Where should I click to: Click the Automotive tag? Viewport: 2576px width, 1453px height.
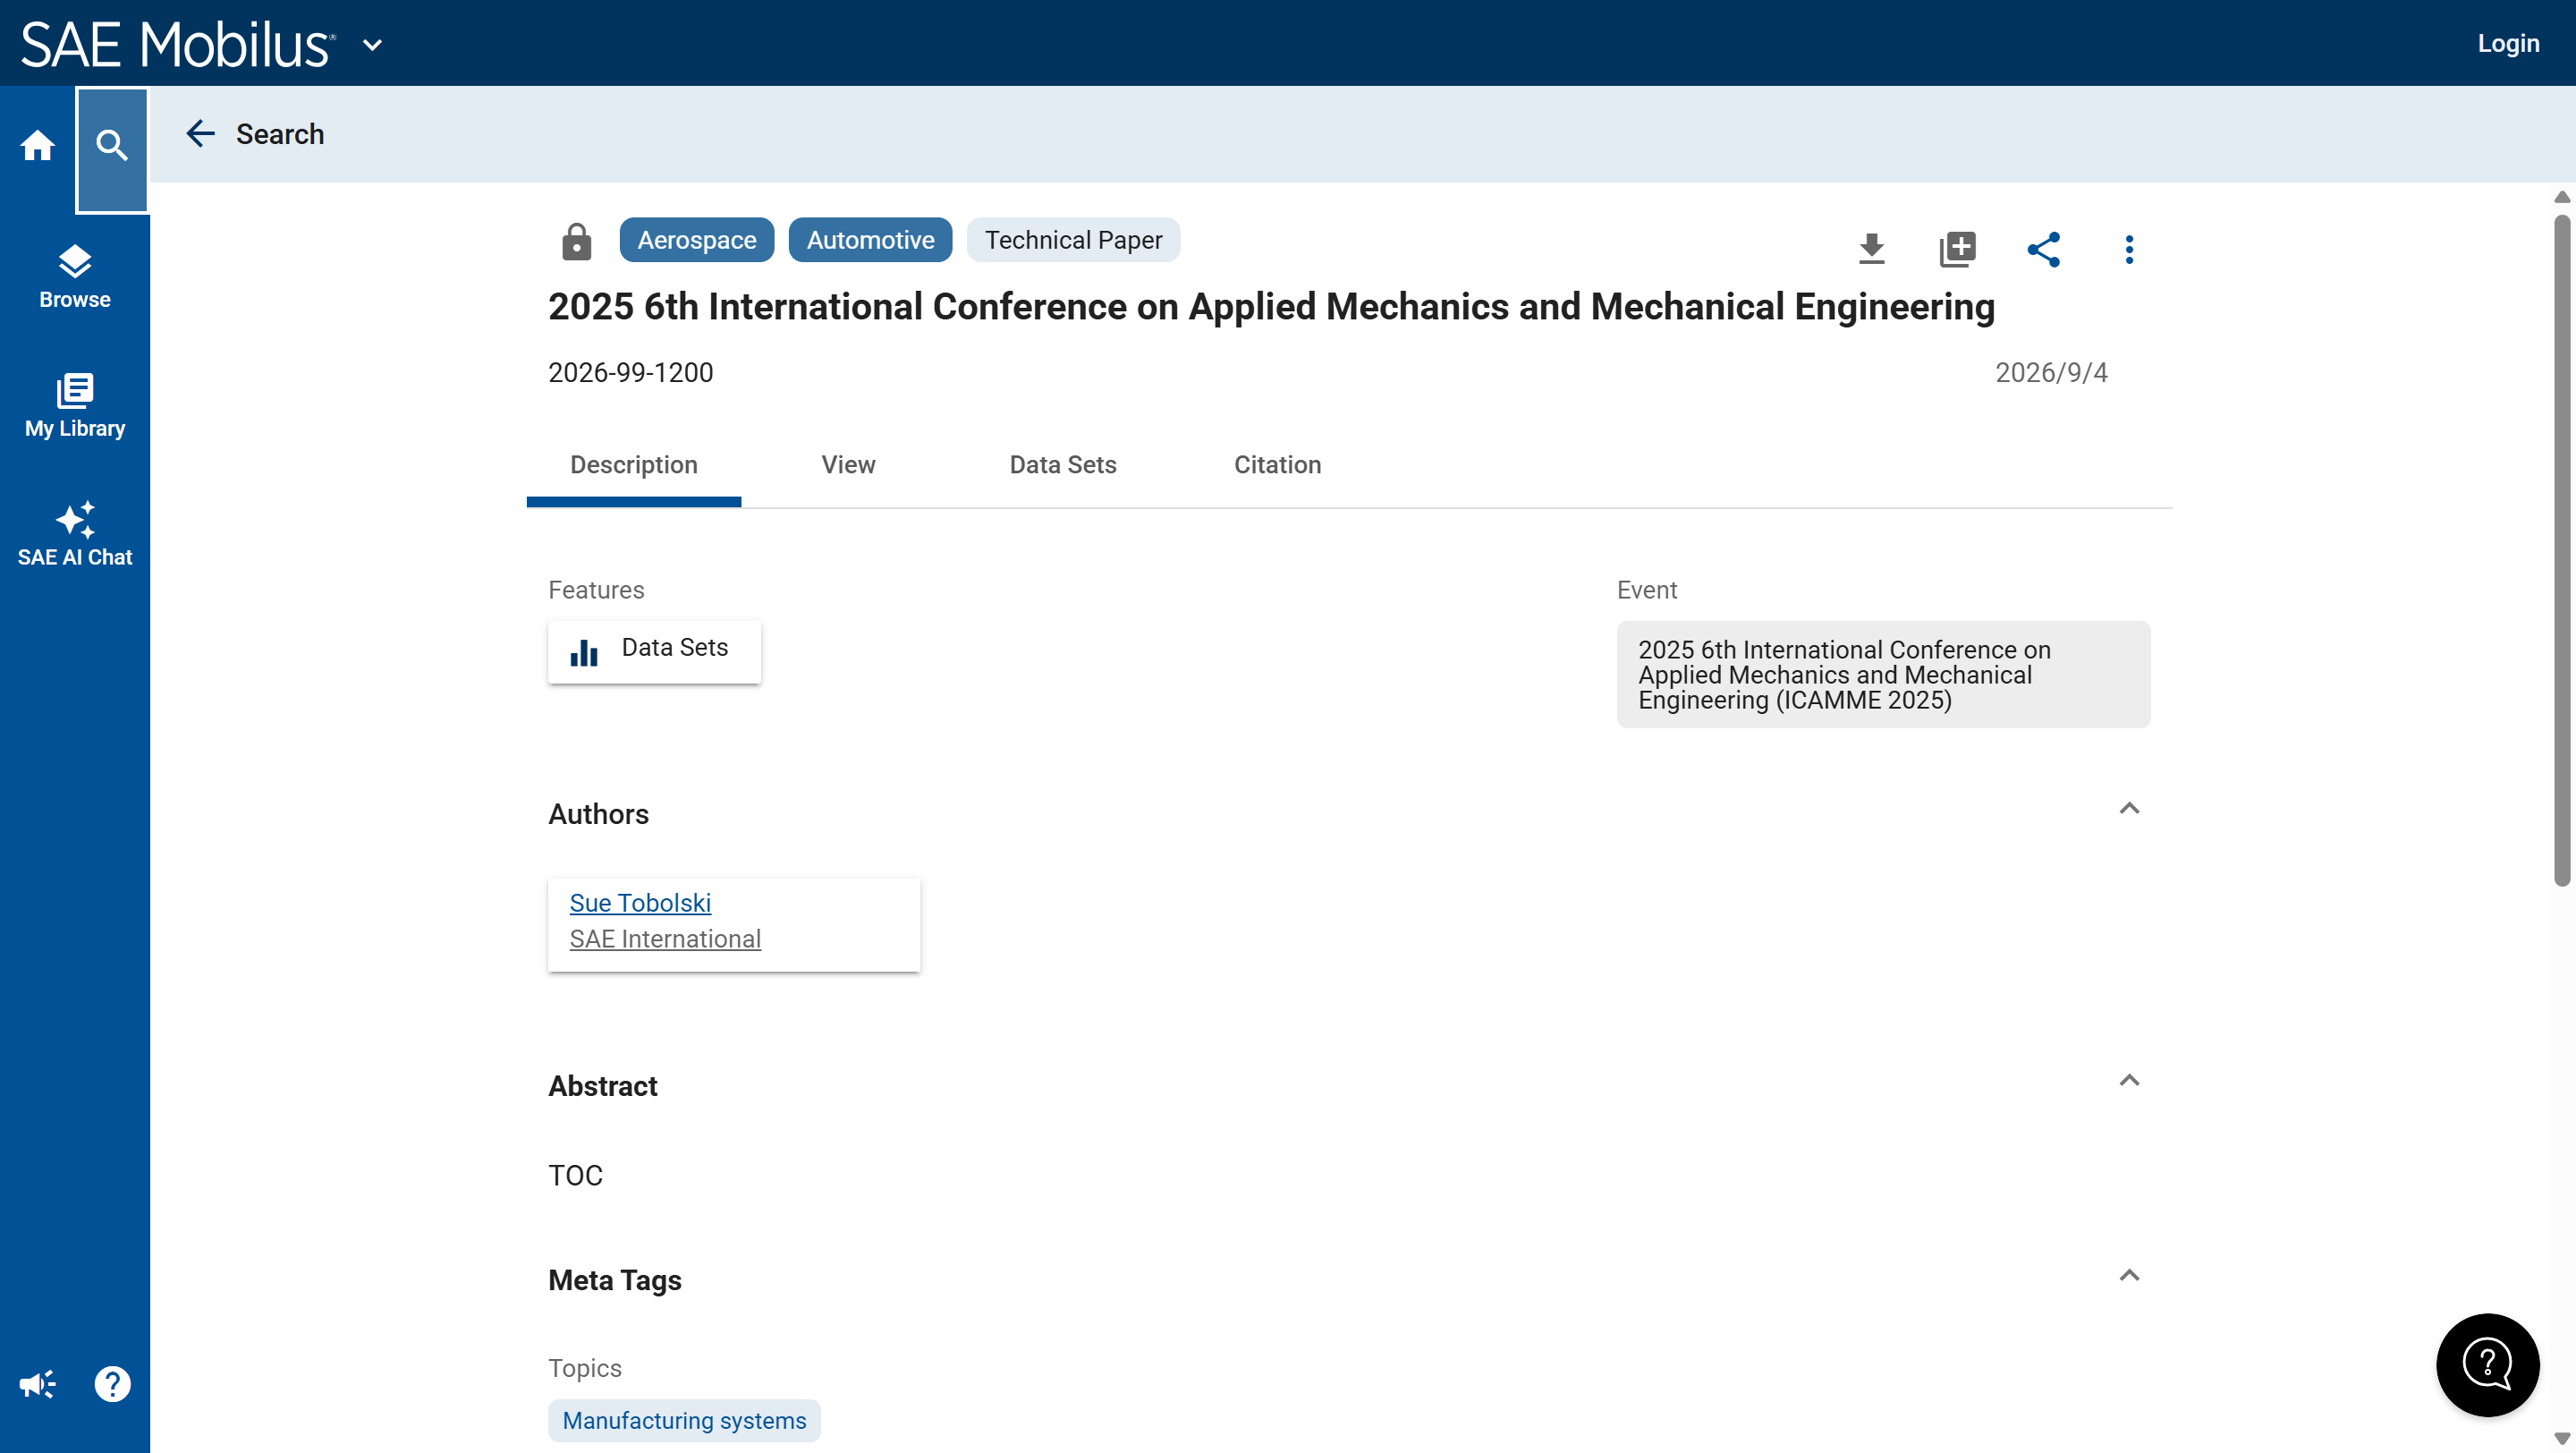click(x=870, y=241)
